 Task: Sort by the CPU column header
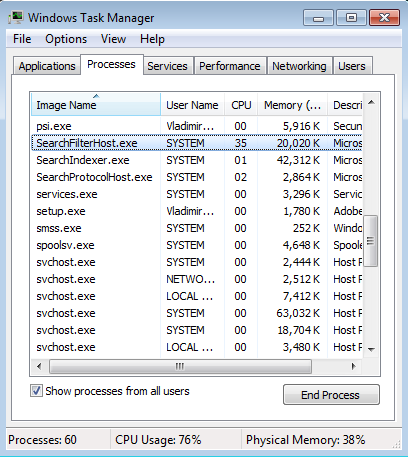[241, 105]
